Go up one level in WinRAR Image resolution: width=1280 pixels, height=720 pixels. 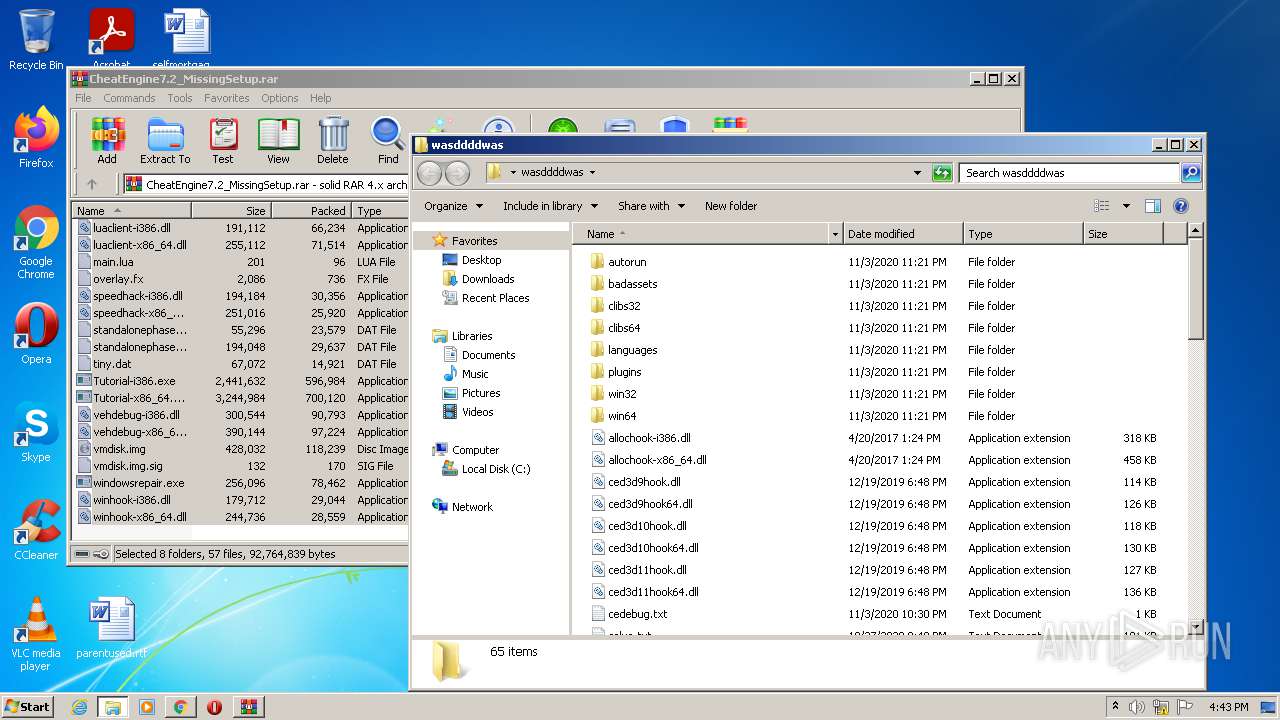click(x=92, y=184)
